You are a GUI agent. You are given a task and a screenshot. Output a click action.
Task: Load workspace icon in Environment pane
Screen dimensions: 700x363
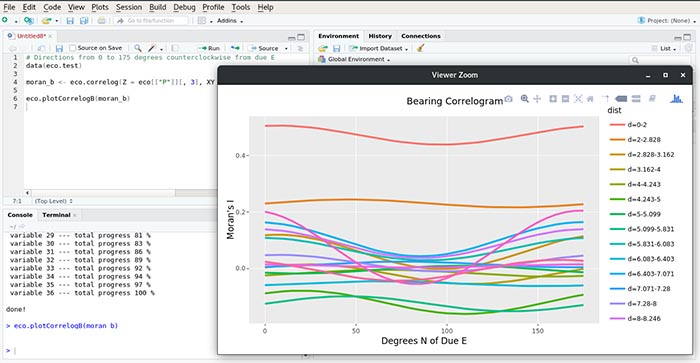pos(323,48)
